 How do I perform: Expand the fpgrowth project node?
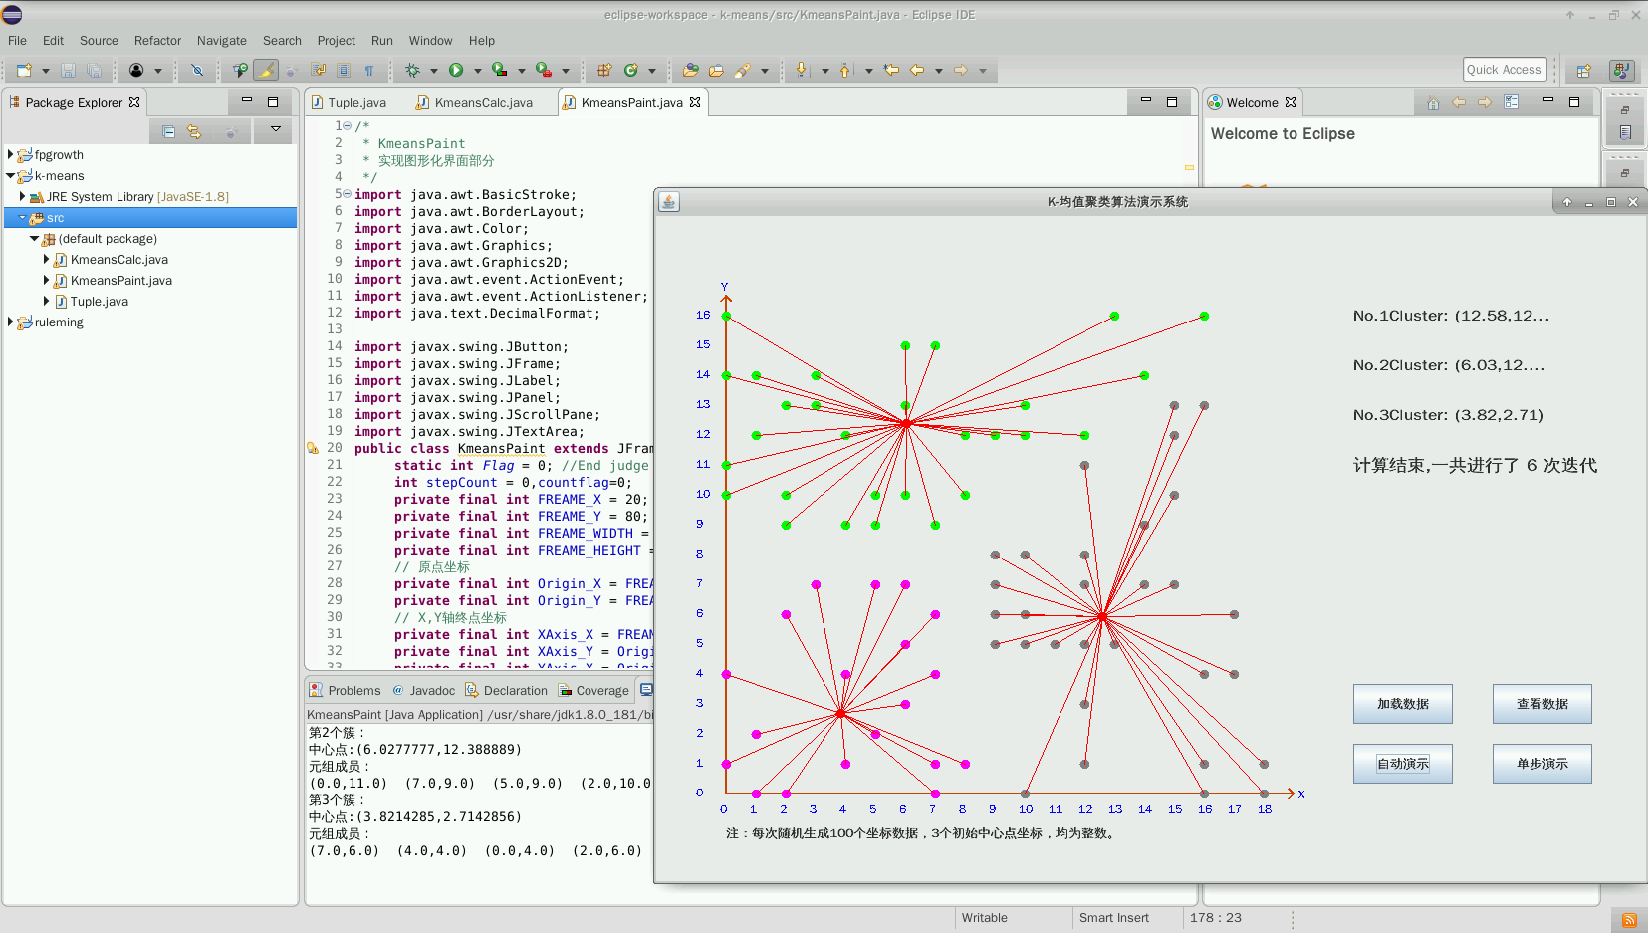click(11, 155)
